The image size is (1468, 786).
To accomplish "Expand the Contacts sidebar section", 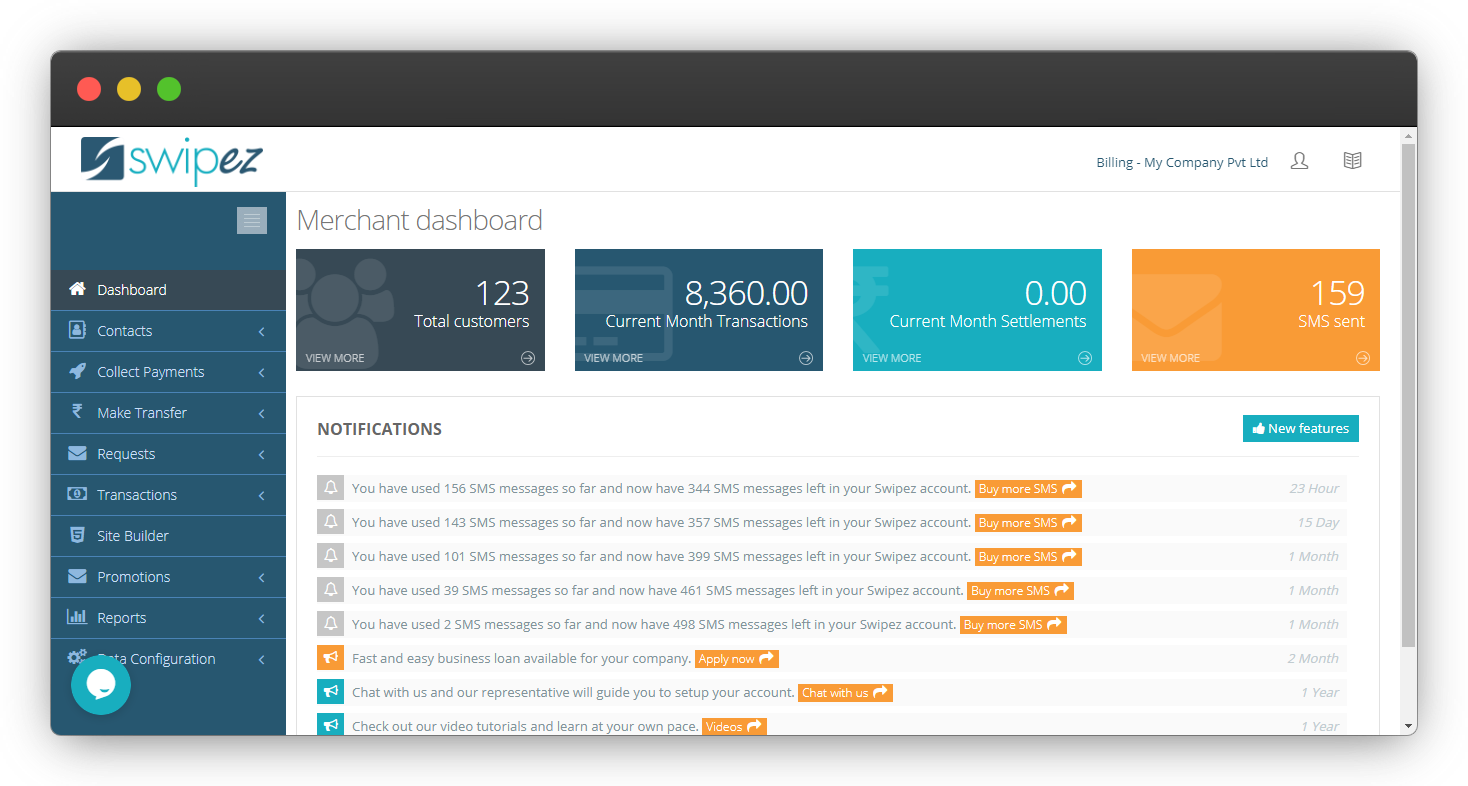I will click(x=261, y=330).
